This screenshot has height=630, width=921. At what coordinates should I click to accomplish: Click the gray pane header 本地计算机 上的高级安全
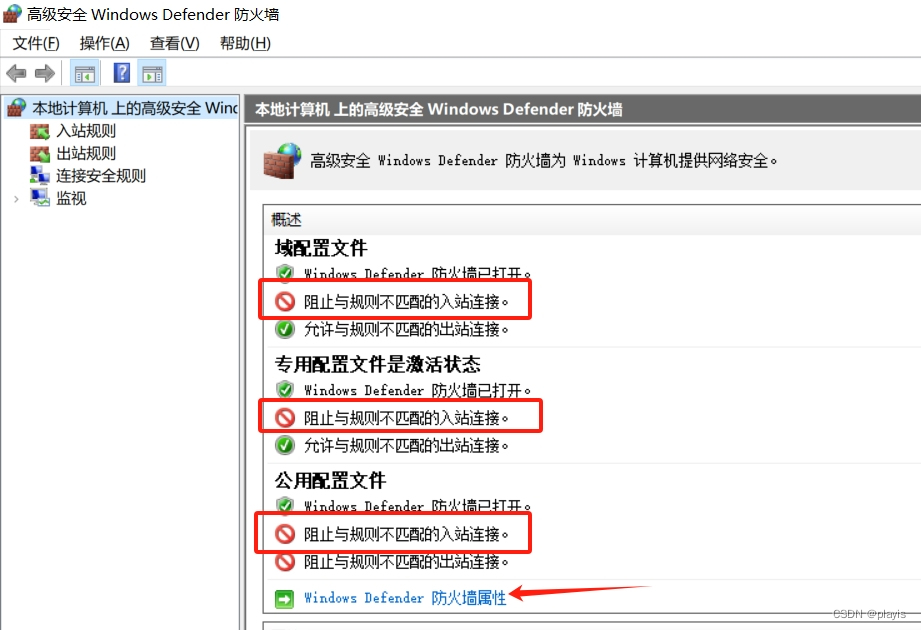pos(439,110)
